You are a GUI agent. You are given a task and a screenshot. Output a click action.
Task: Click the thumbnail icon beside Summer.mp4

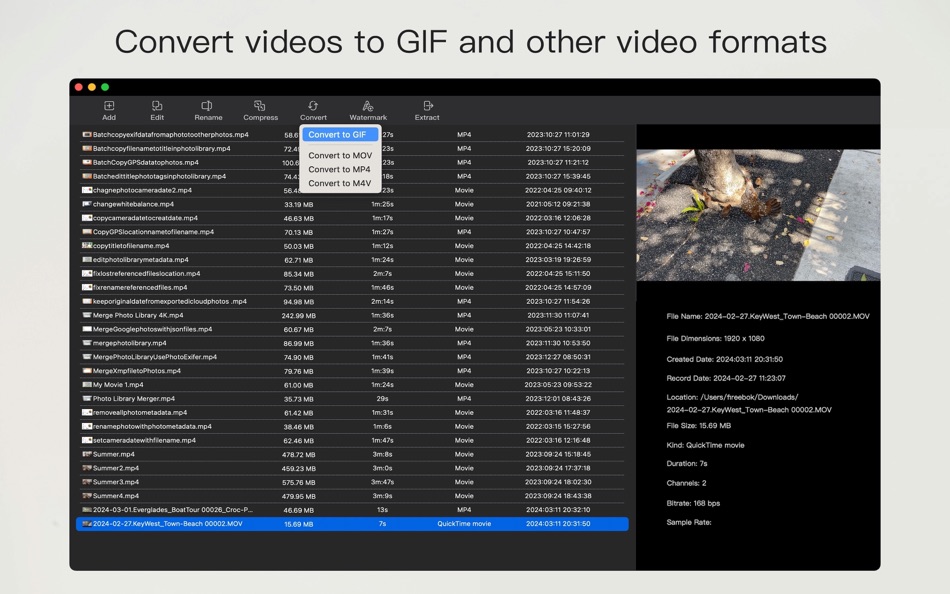pos(85,454)
